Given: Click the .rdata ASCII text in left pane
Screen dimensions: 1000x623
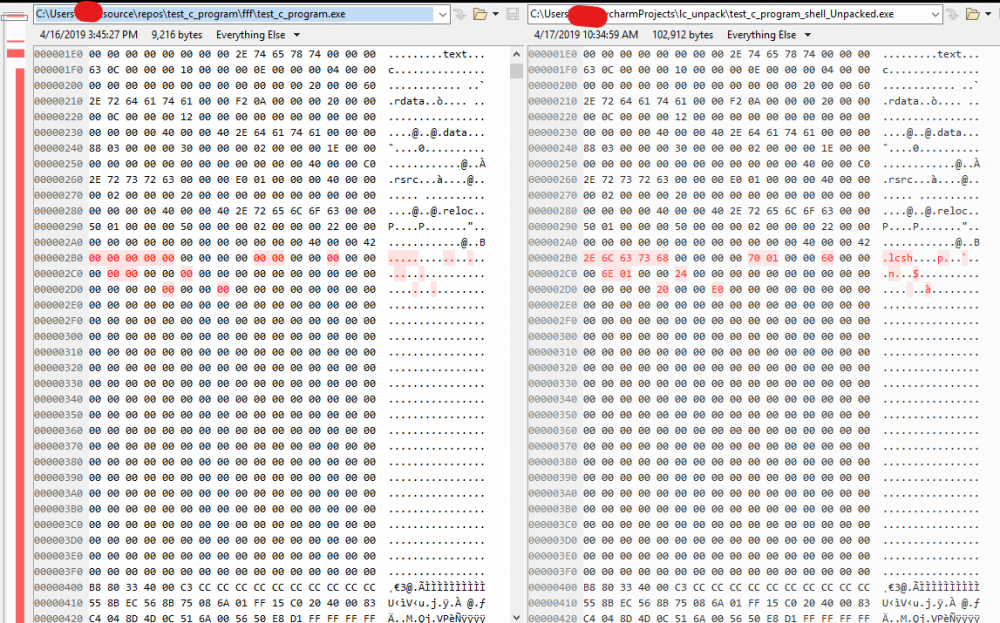Looking at the screenshot, I should point(406,101).
